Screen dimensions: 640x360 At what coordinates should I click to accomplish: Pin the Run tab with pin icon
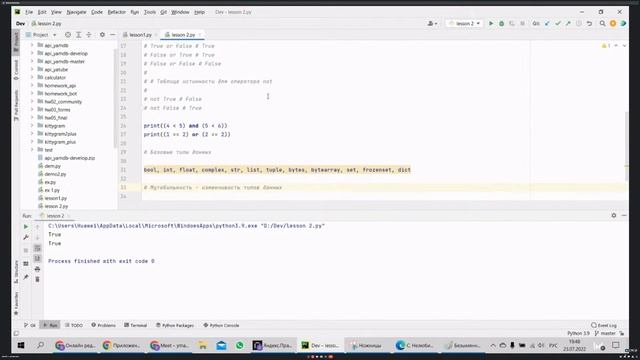click(x=26, y=277)
